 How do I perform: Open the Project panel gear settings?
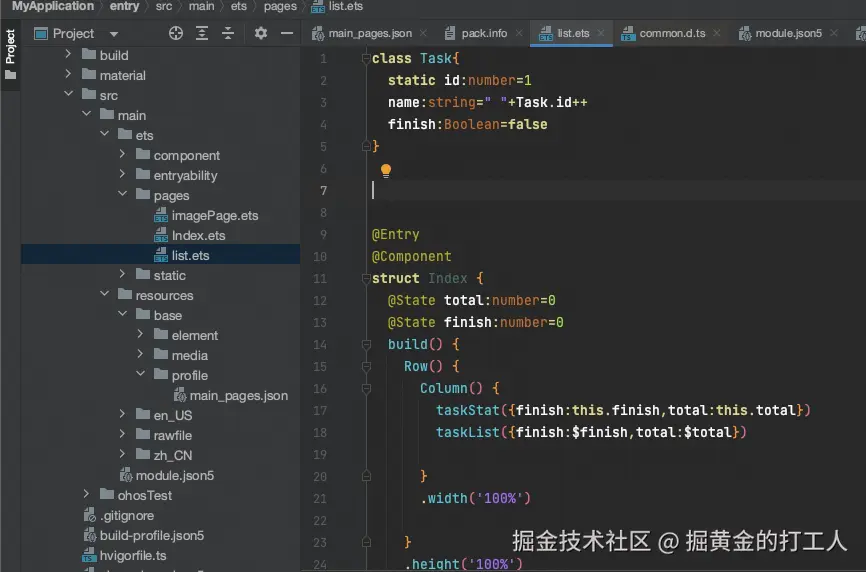261,33
